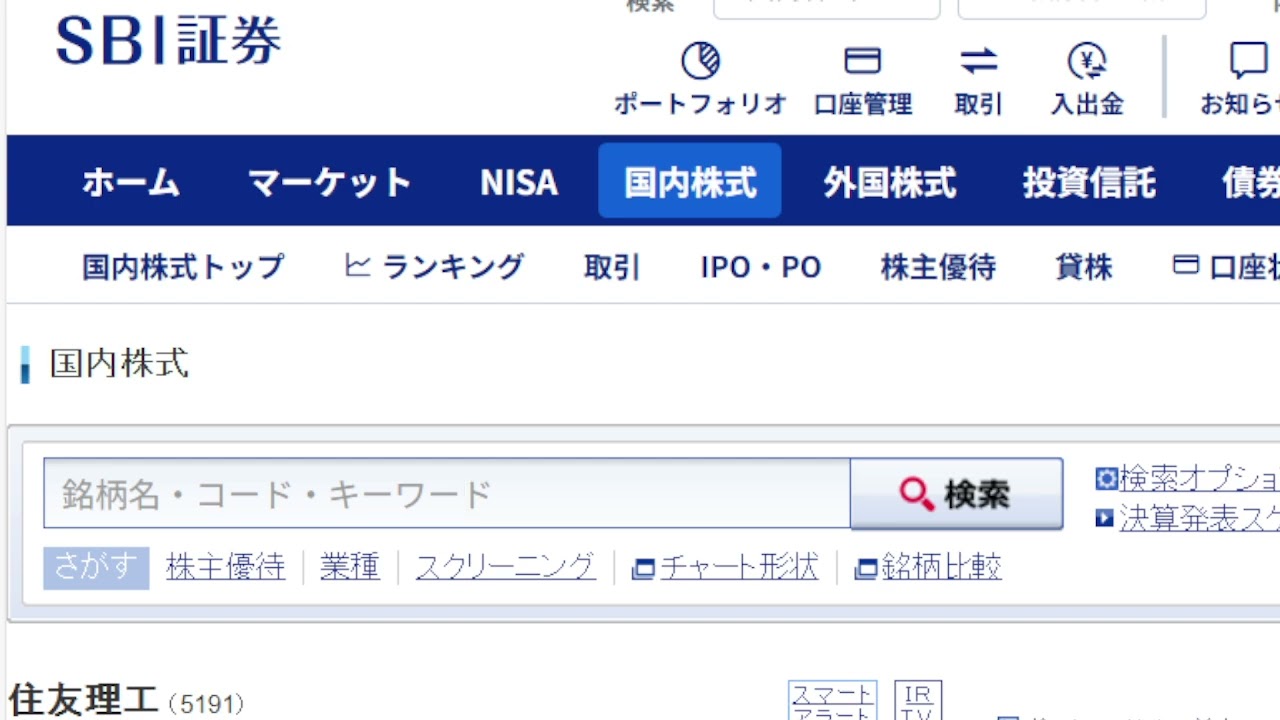Open 口座管理 card icon
Screen dimensions: 1280x720
coord(862,61)
